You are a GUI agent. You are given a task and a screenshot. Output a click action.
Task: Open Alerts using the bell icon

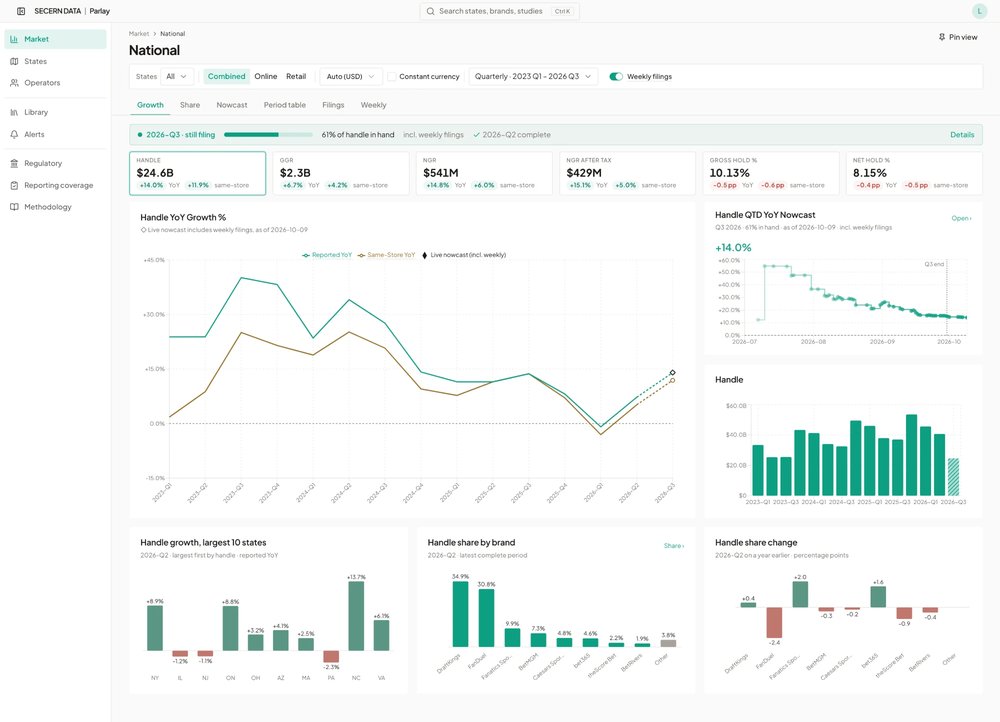(x=14, y=135)
